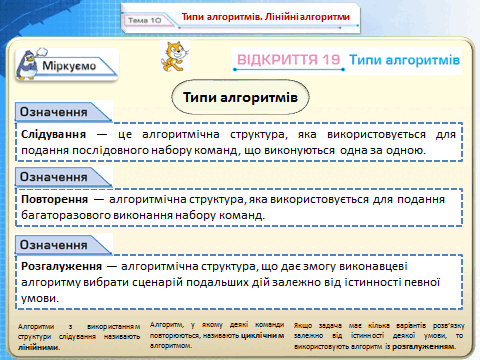Click the bold word Повторення
Image resolution: width=480 pixels, height=360 pixels.
point(54,199)
